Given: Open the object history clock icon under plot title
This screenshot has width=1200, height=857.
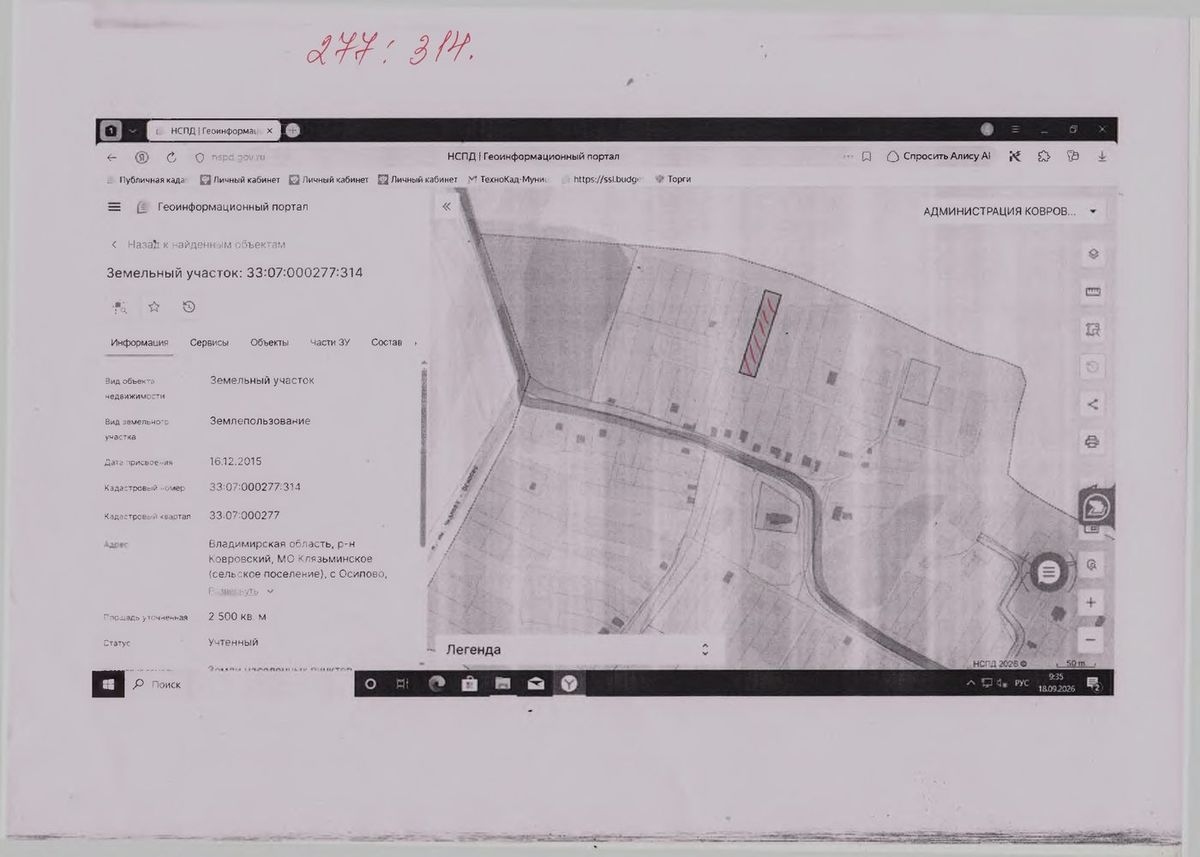Looking at the screenshot, I should [x=189, y=307].
